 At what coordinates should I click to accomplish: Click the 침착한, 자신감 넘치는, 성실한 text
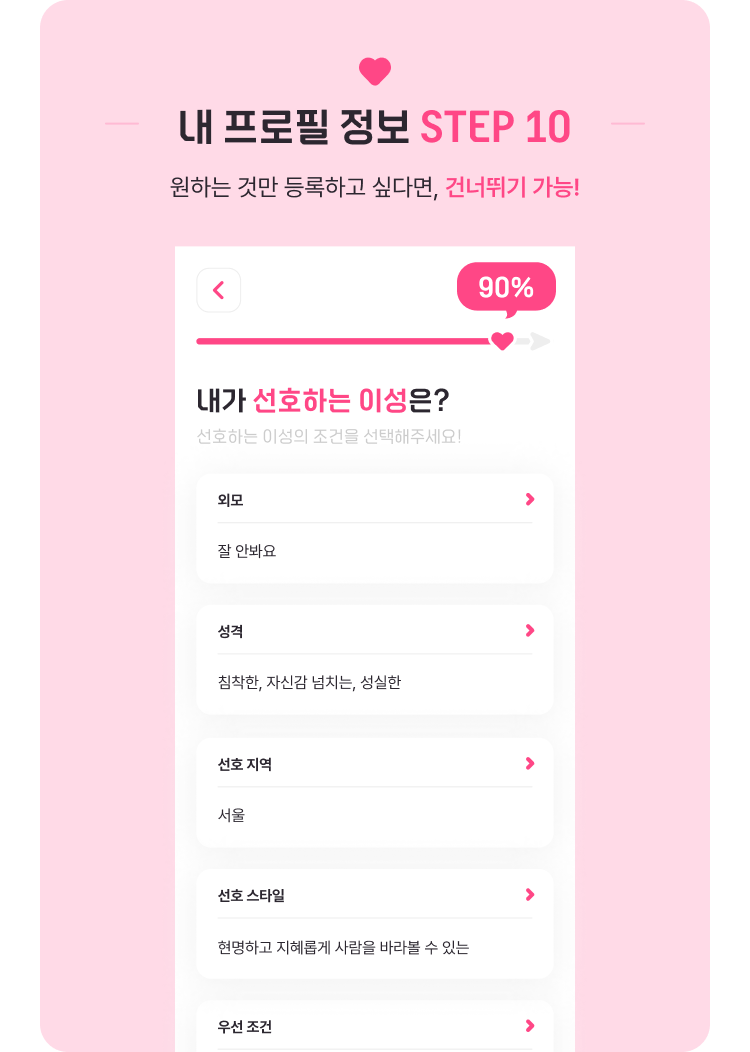tap(309, 682)
